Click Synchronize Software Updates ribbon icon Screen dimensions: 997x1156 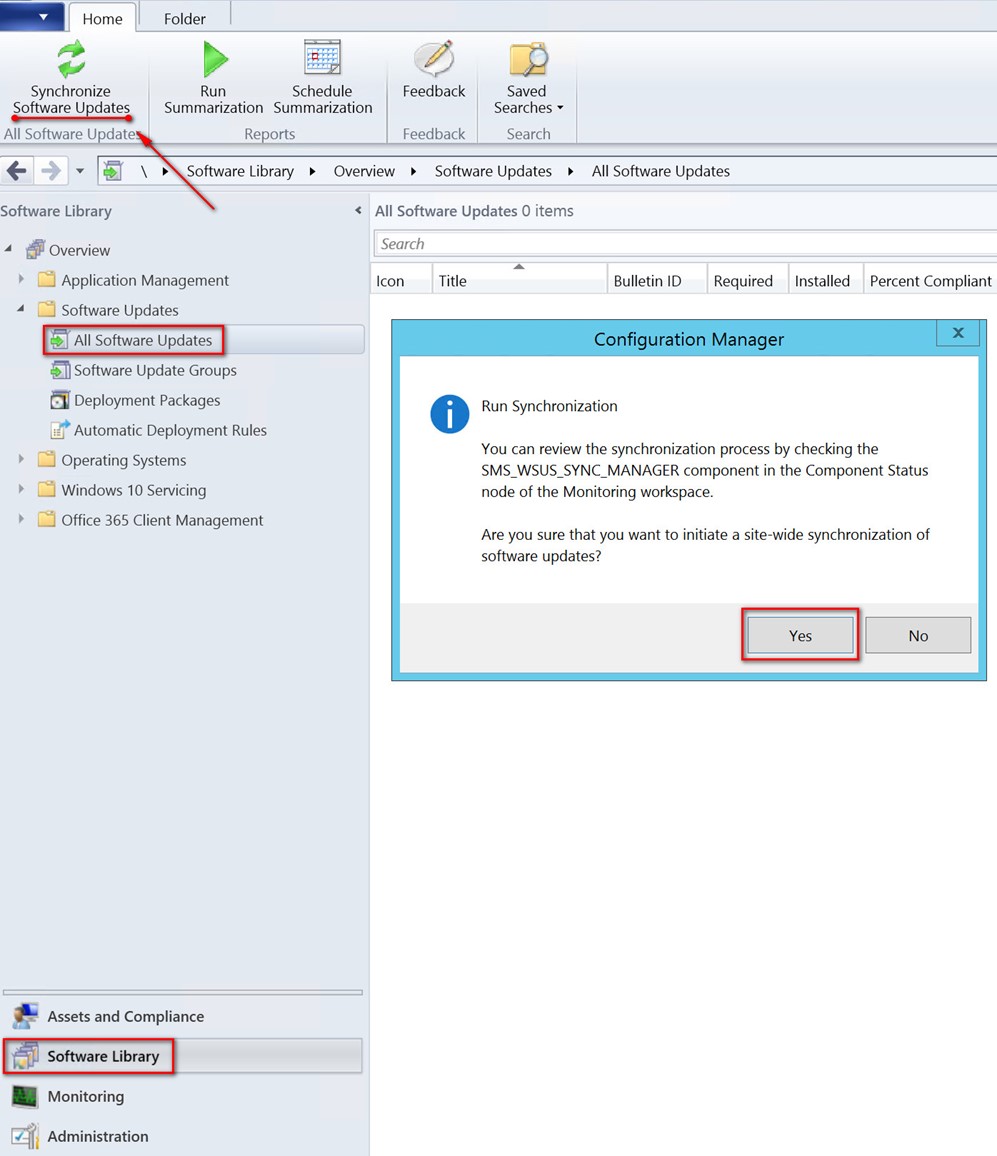pos(72,59)
